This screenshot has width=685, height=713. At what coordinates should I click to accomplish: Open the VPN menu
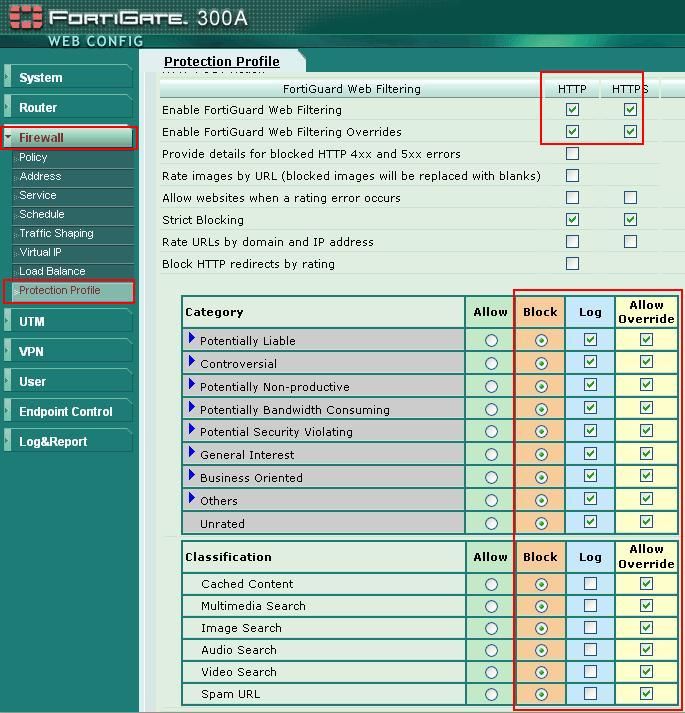pos(69,351)
